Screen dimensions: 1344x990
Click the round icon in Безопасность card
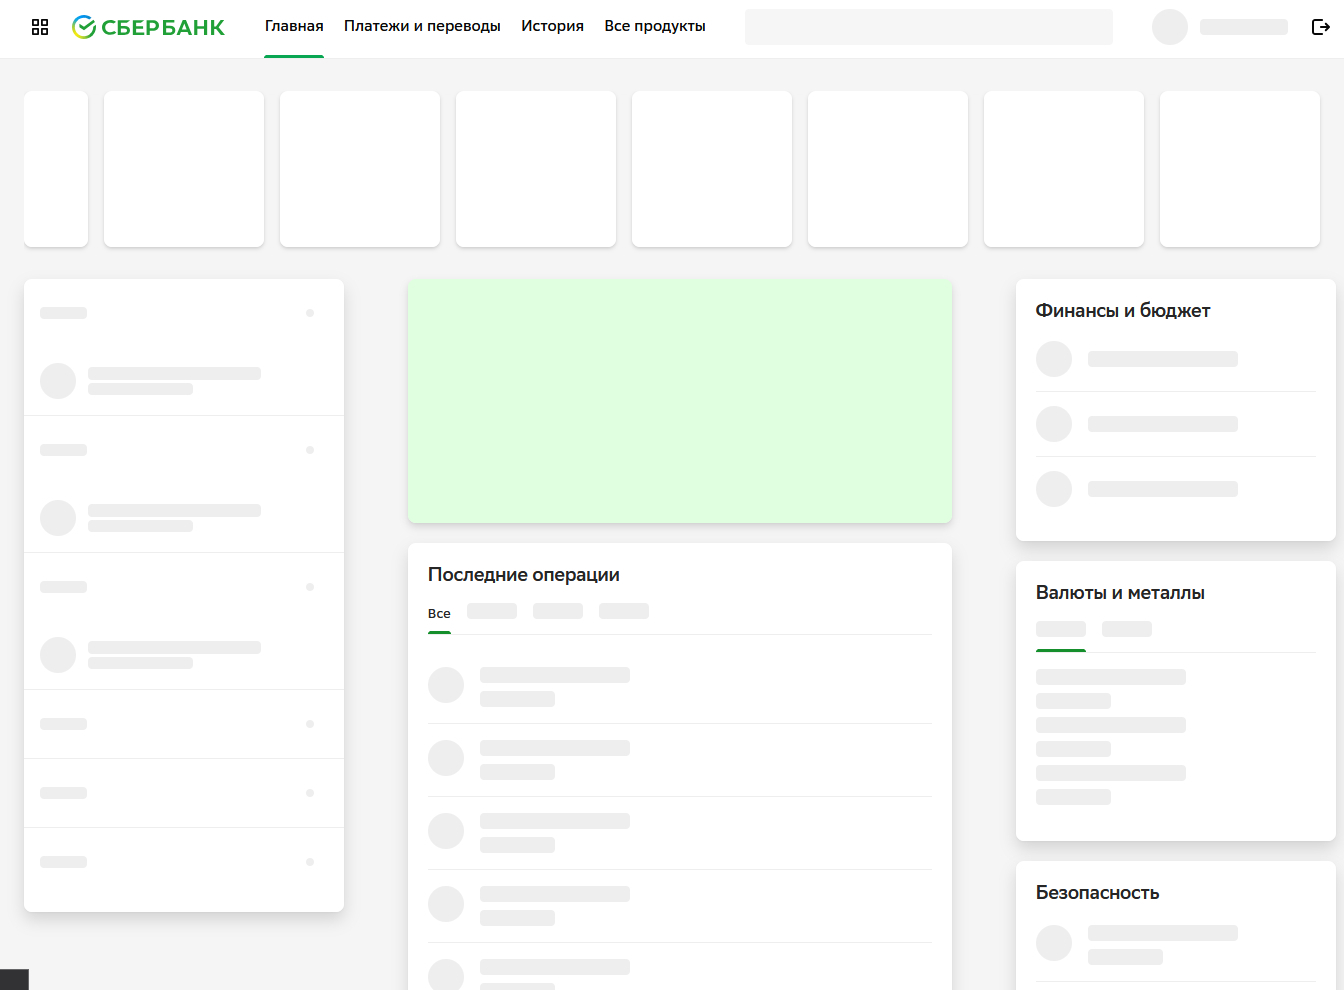tap(1054, 943)
